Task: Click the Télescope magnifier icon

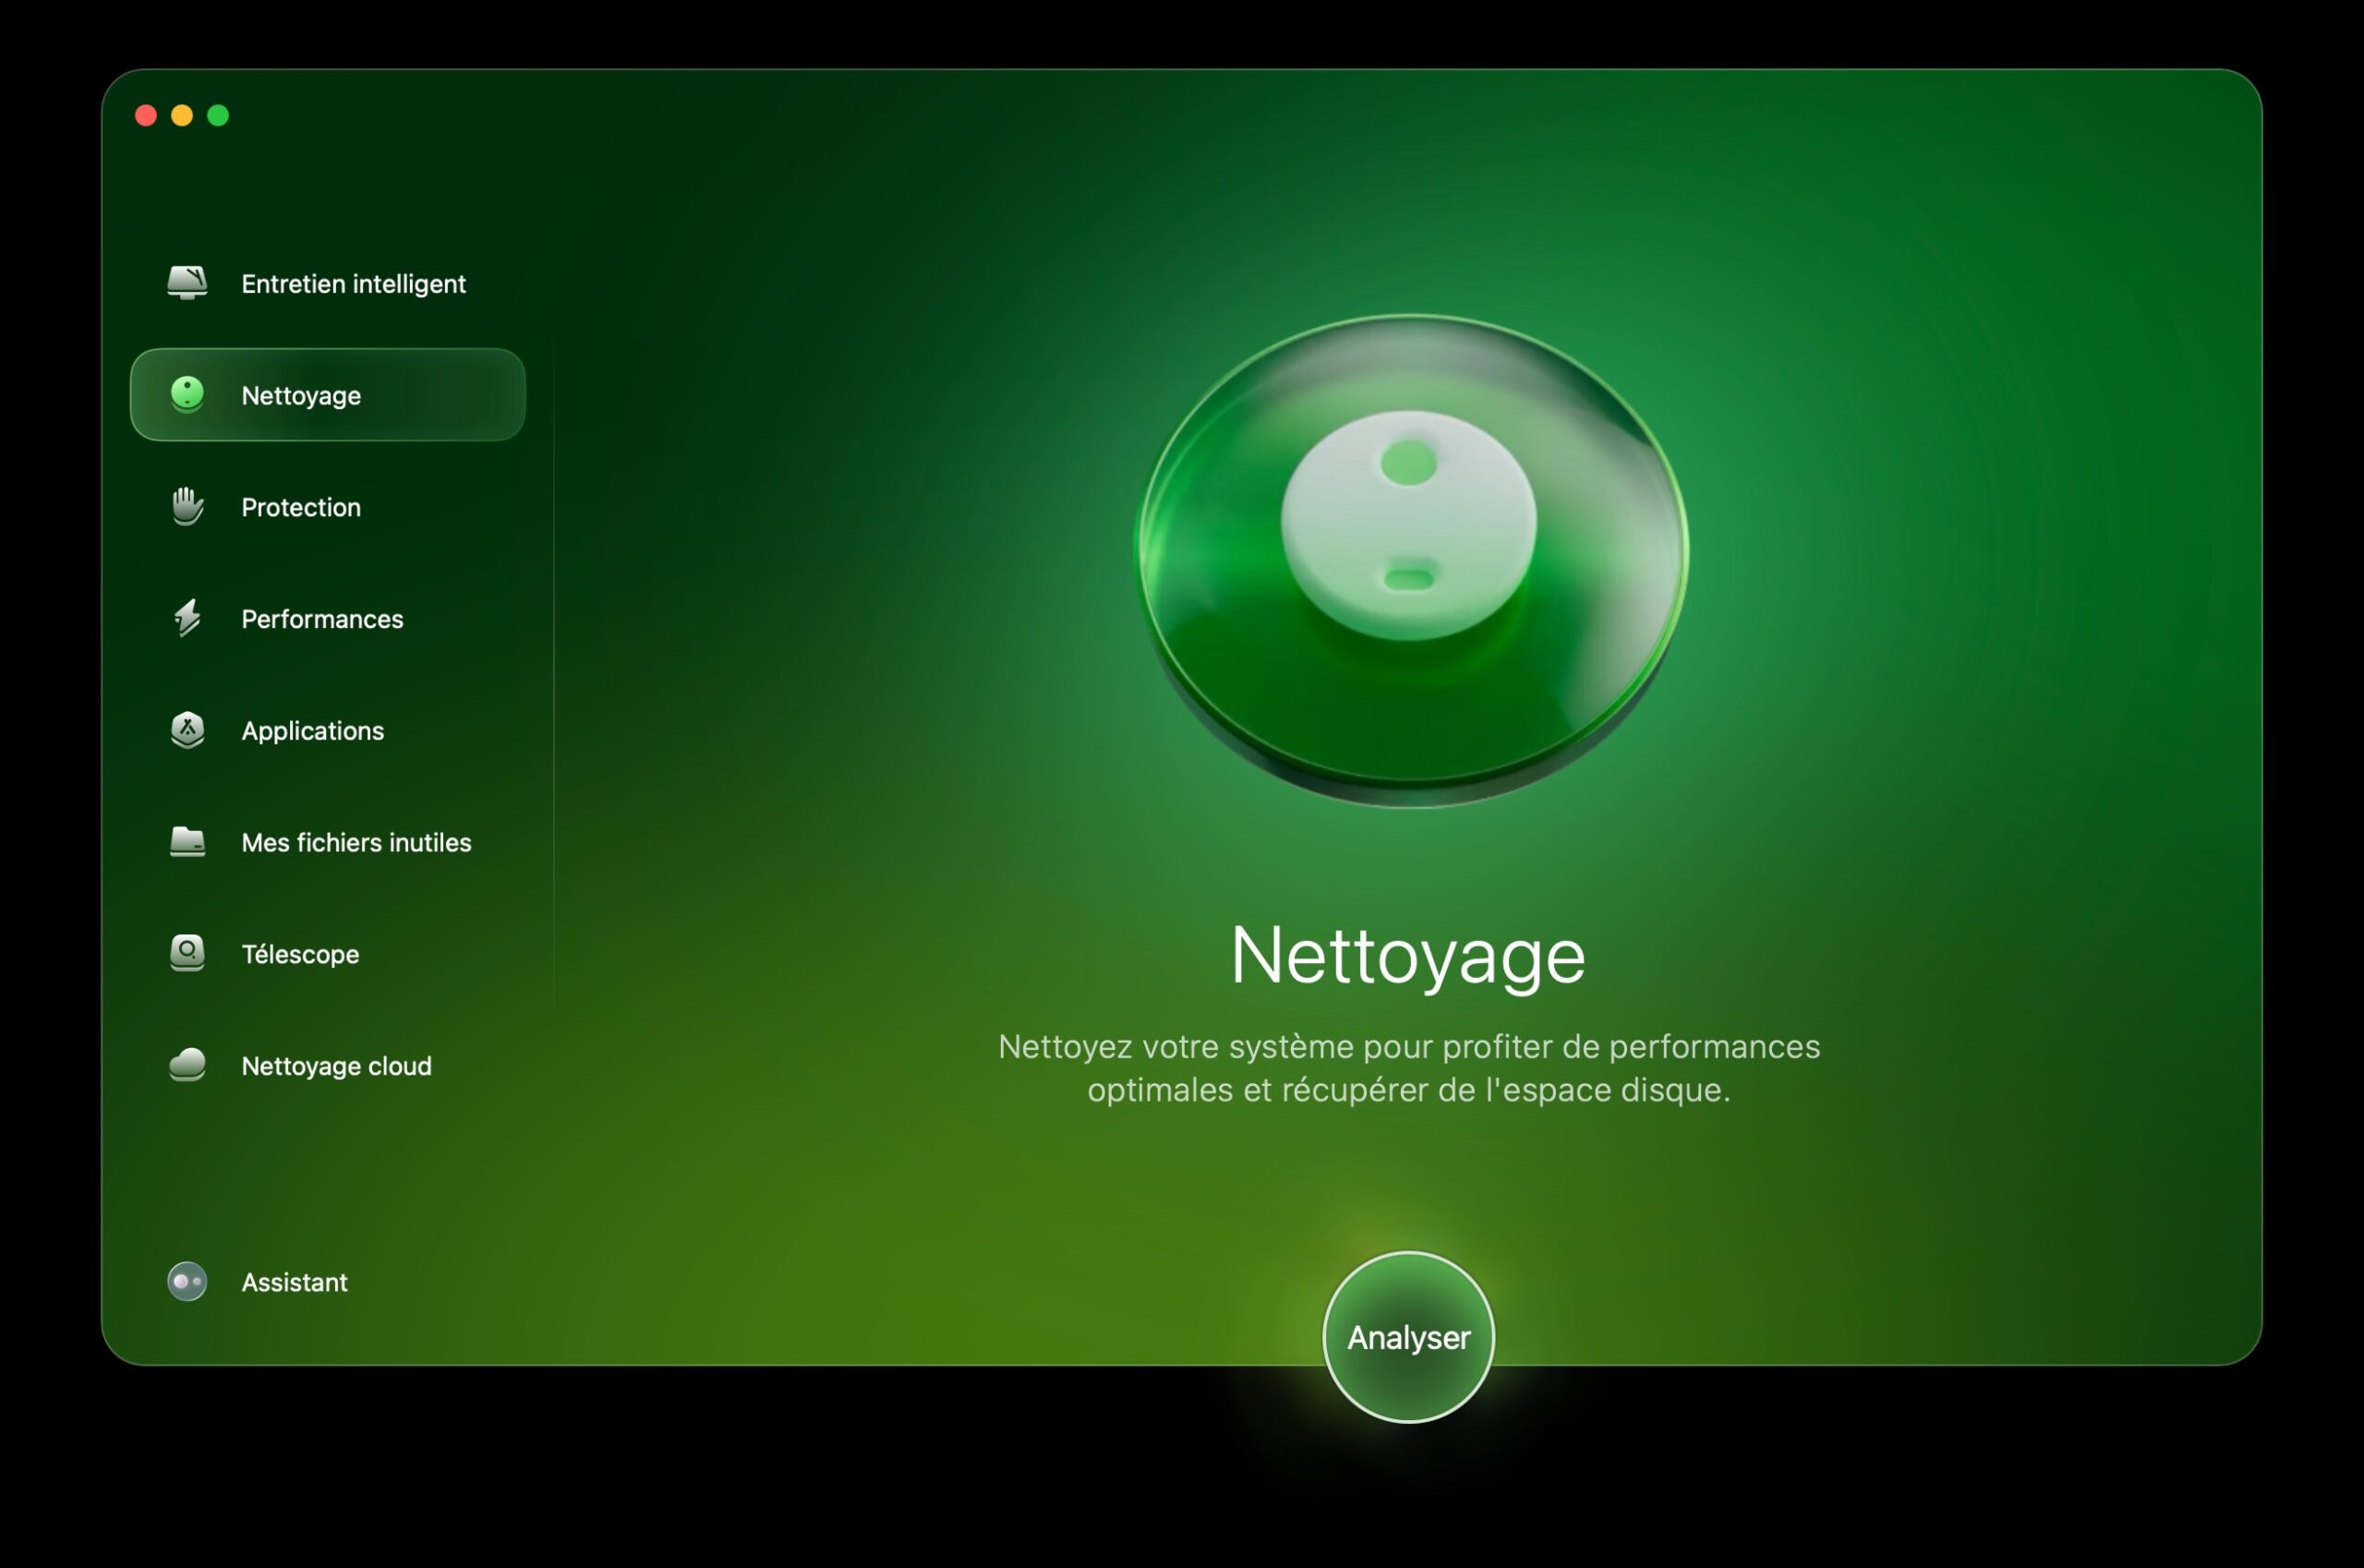Action: tap(187, 953)
